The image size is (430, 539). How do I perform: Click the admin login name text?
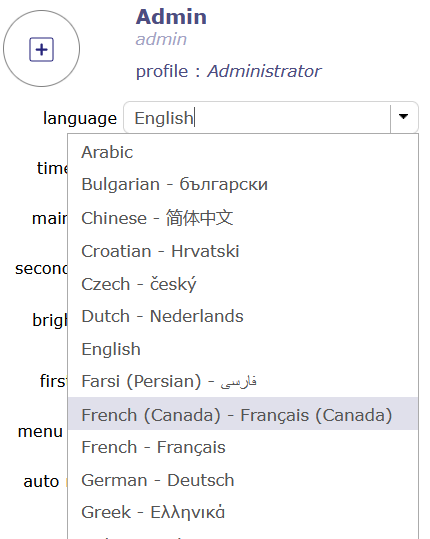(161, 39)
